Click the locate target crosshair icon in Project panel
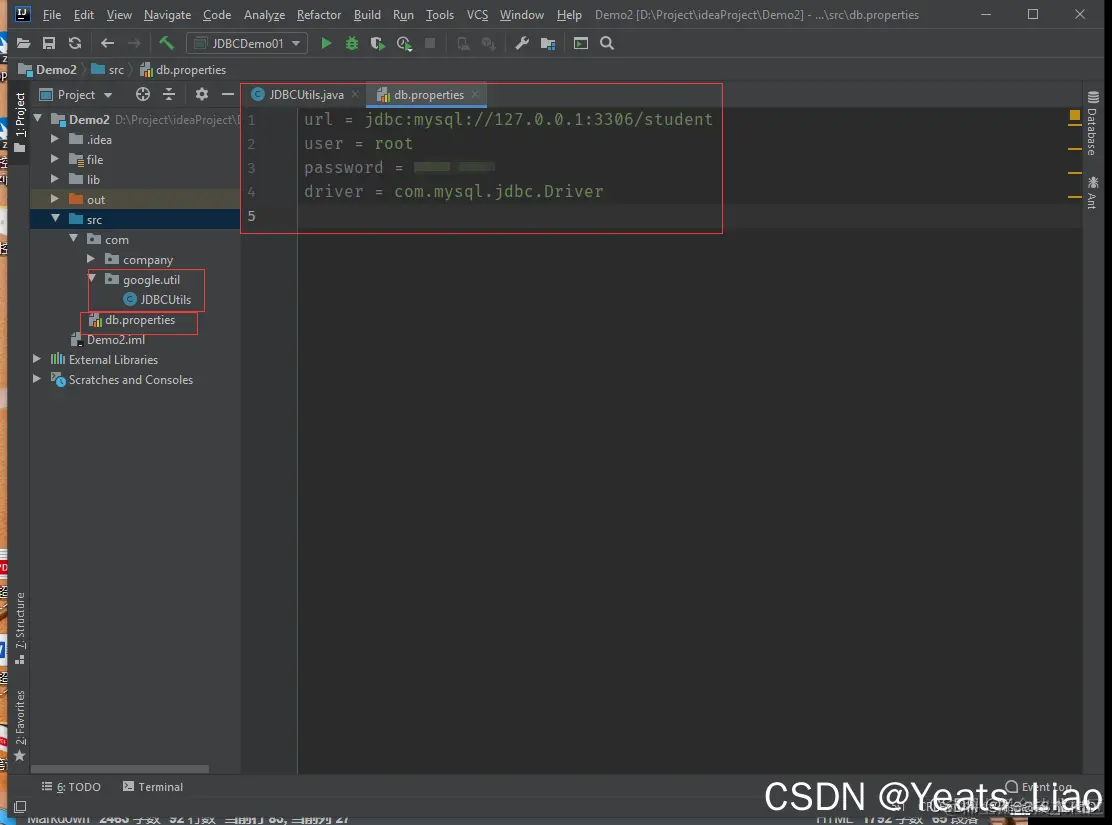This screenshot has width=1112, height=825. pos(143,94)
